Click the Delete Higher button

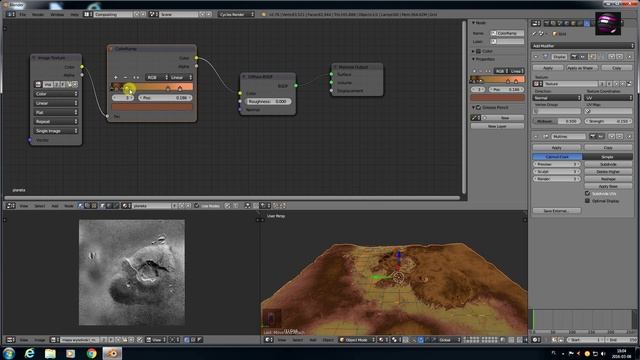(608, 171)
